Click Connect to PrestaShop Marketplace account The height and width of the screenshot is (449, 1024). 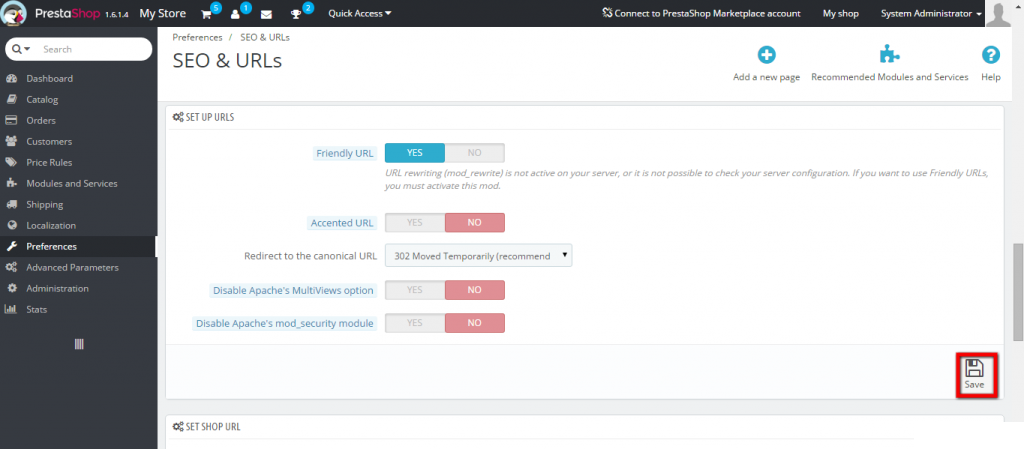(701, 13)
